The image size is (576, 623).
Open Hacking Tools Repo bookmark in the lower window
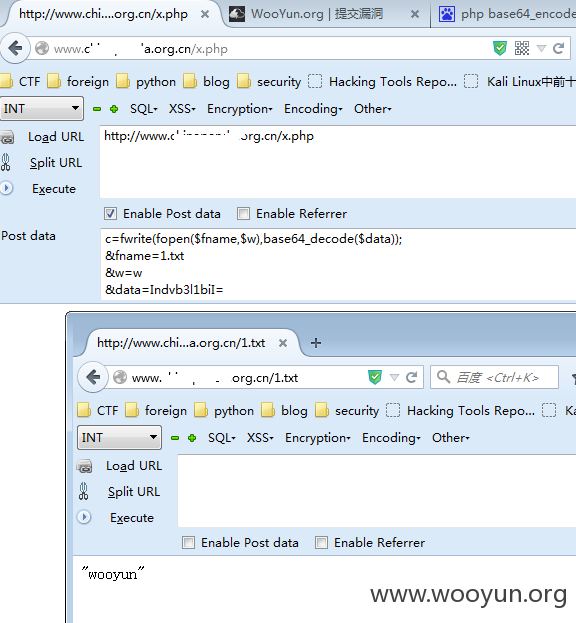coord(461,410)
